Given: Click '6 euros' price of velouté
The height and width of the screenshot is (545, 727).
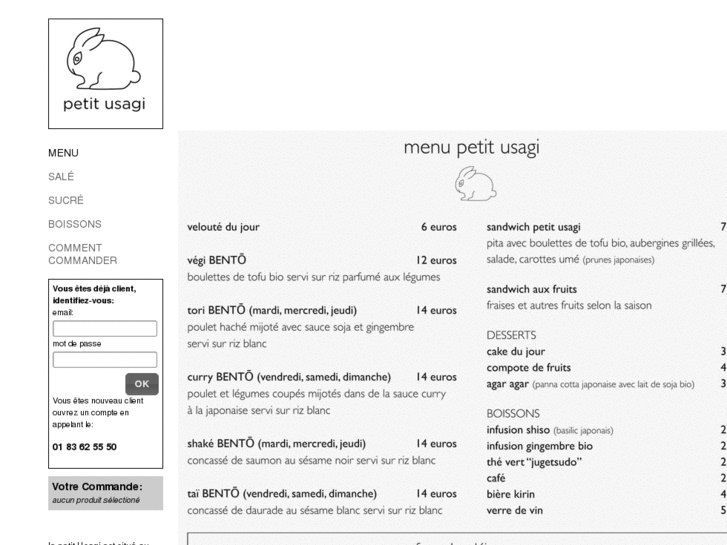Looking at the screenshot, I should pos(439,227).
